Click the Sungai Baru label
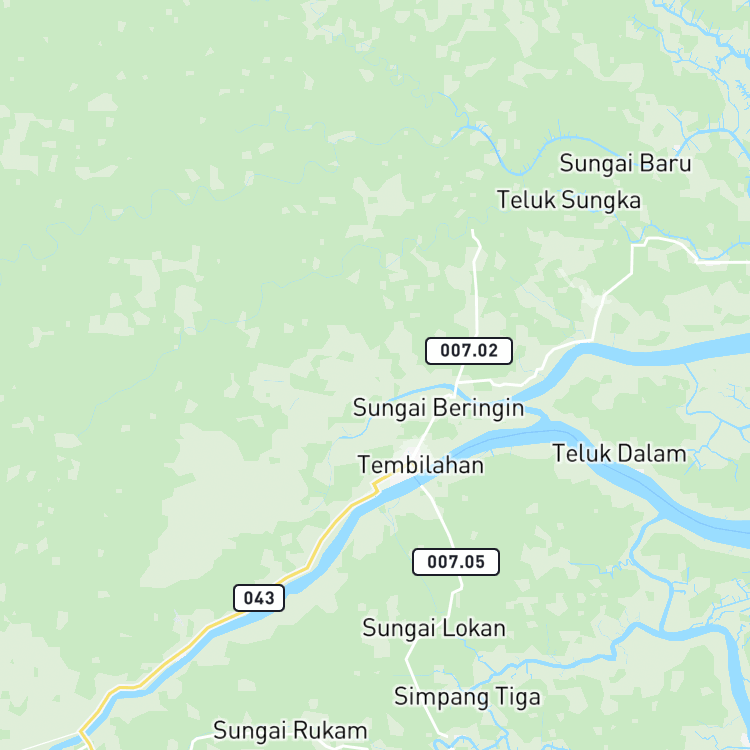This screenshot has width=750, height=750. (625, 164)
